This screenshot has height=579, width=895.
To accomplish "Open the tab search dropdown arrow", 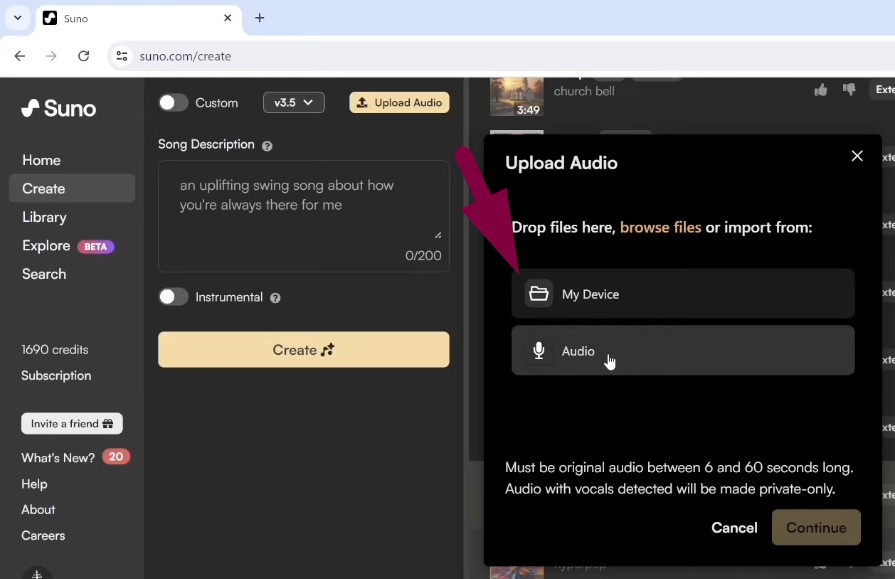I will (x=18, y=18).
